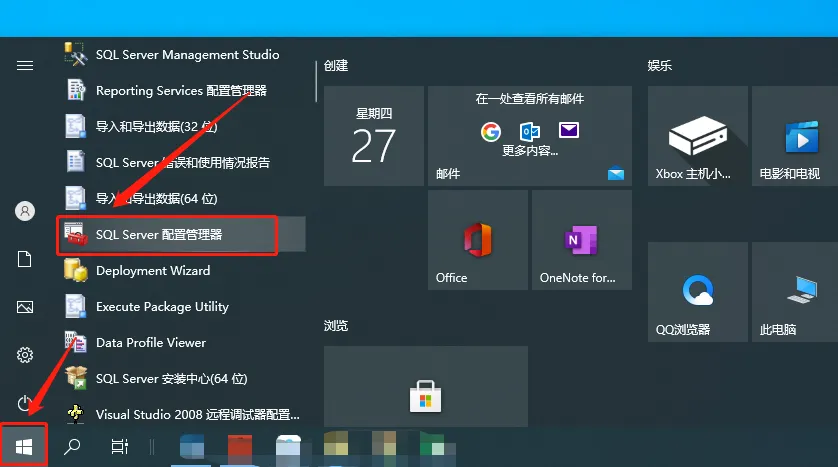Open 此电脑 tile
838x467 pixels.
pos(795,292)
